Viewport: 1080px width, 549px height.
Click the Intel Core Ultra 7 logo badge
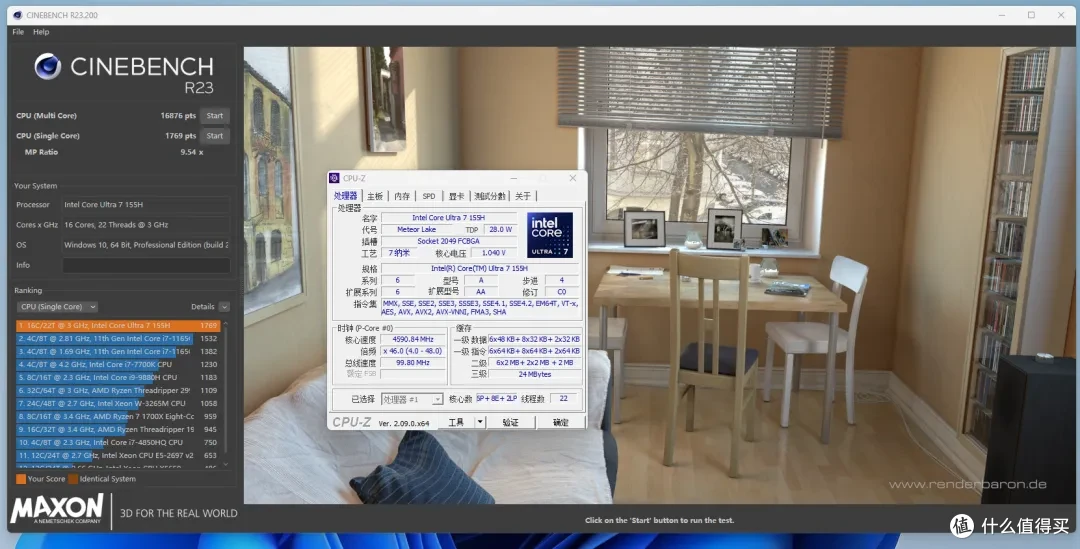[550, 235]
